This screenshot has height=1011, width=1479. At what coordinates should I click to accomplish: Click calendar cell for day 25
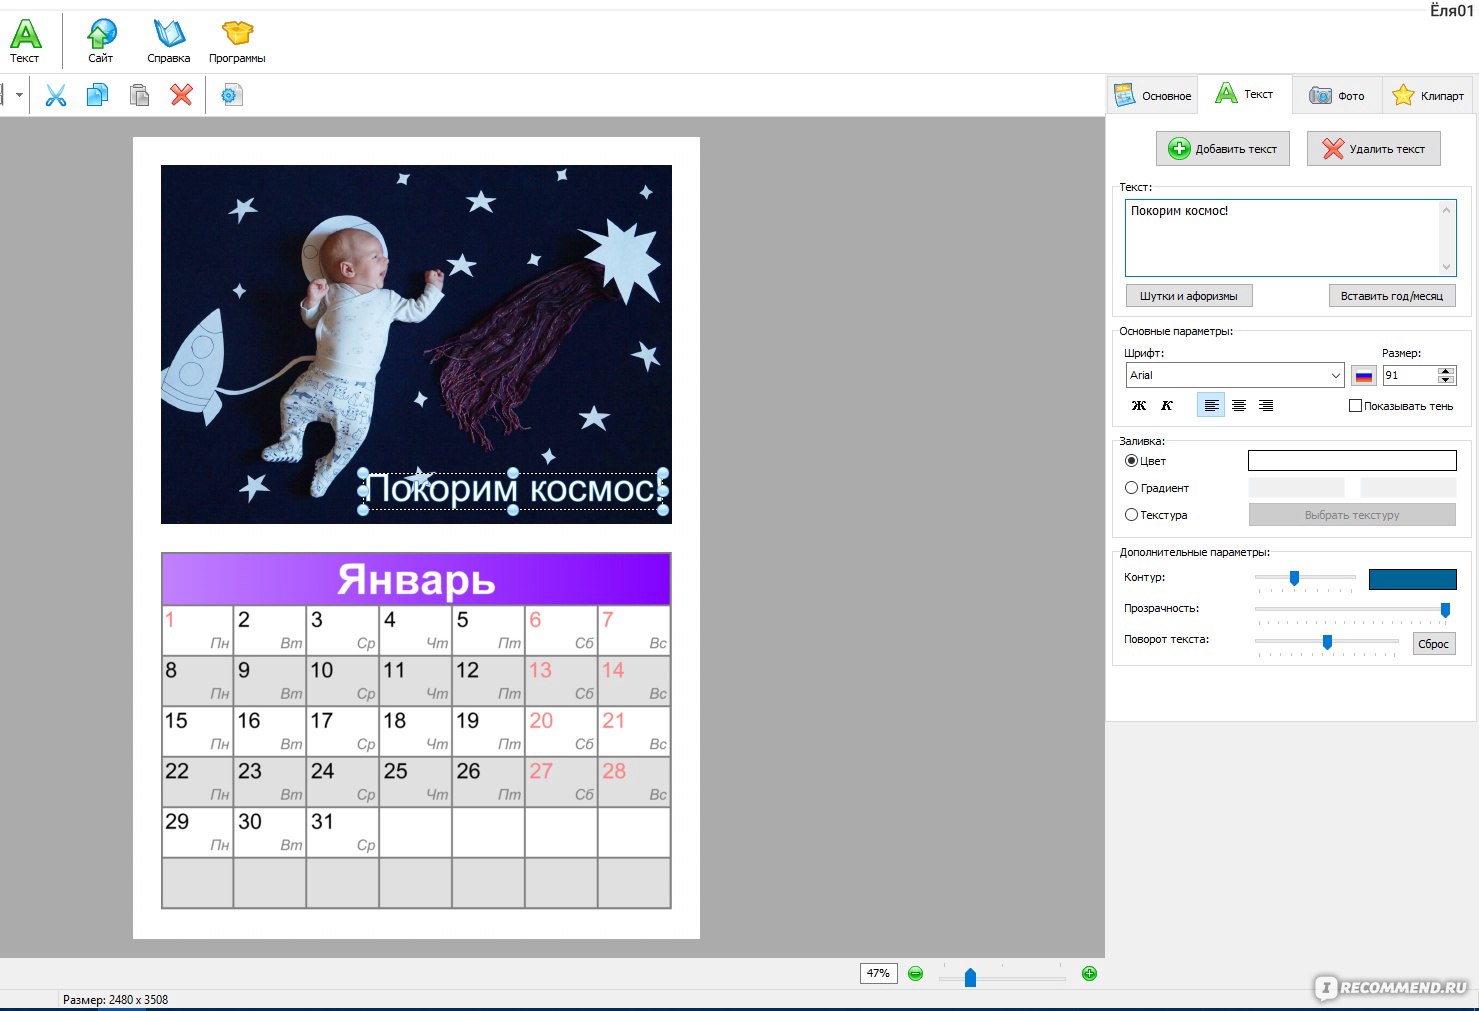pos(415,782)
